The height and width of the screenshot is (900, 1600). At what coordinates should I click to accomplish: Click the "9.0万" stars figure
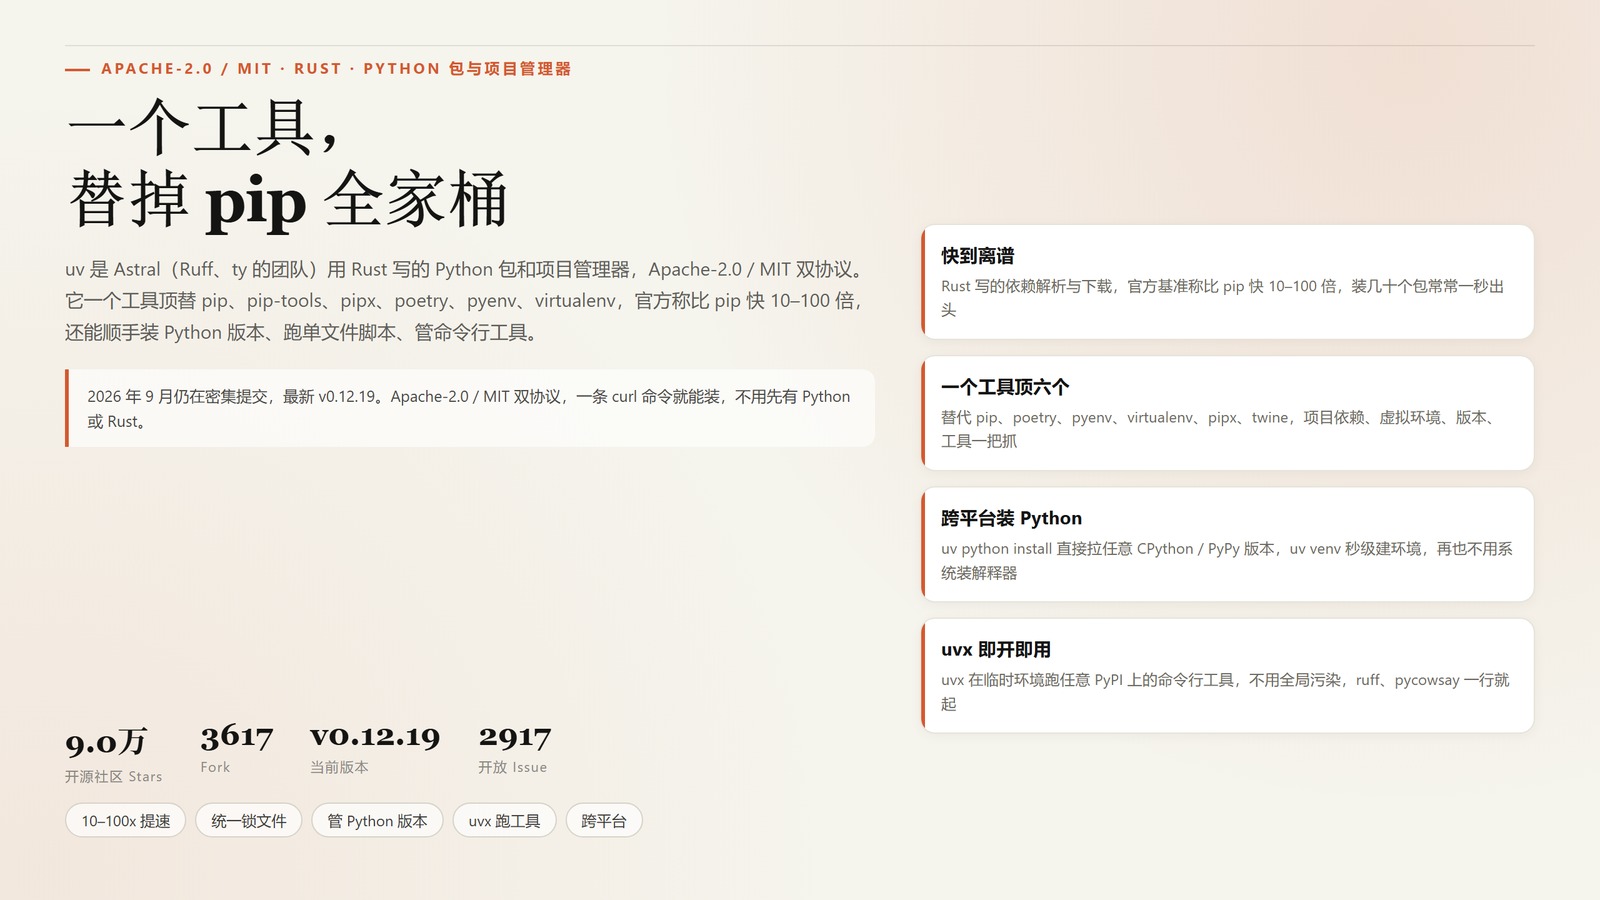pyautogui.click(x=106, y=741)
